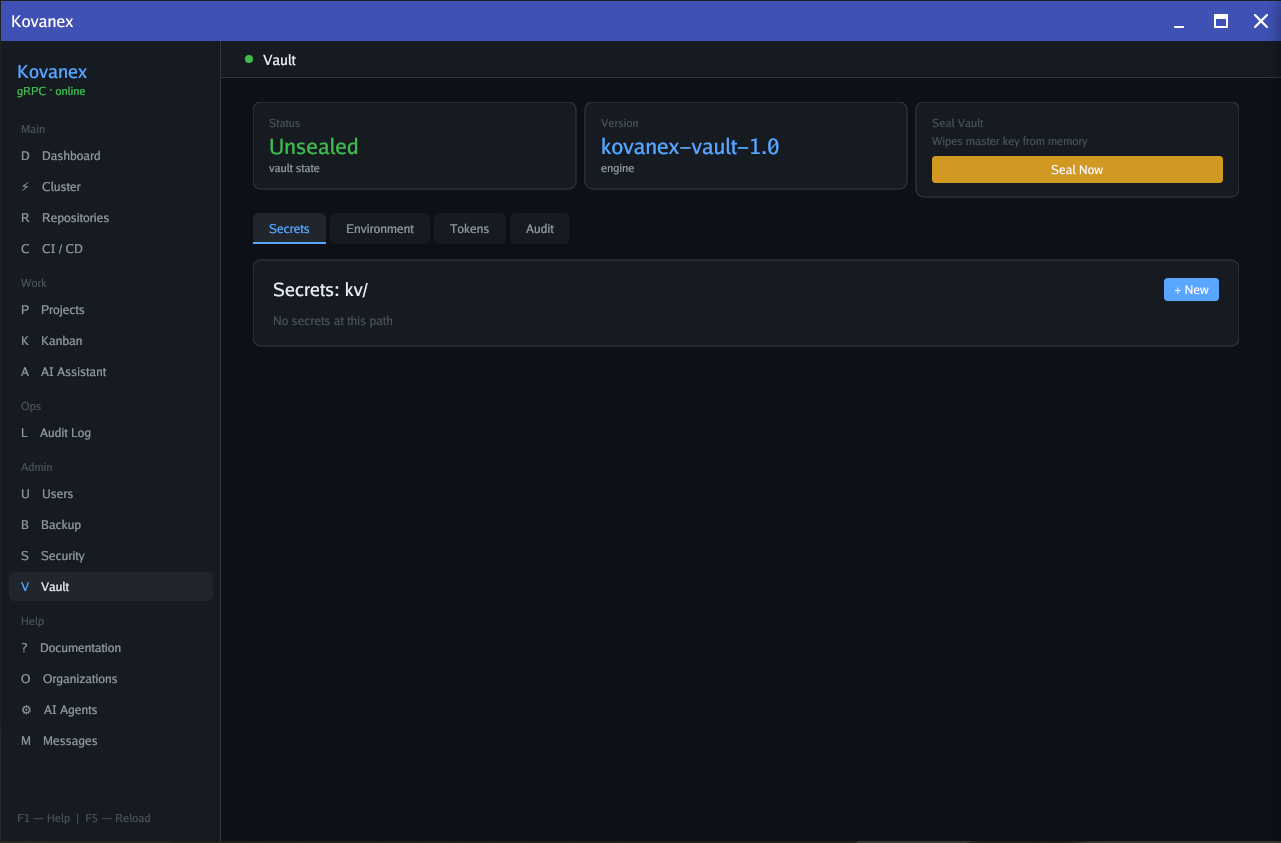Click the Seal Now button

[1076, 170]
